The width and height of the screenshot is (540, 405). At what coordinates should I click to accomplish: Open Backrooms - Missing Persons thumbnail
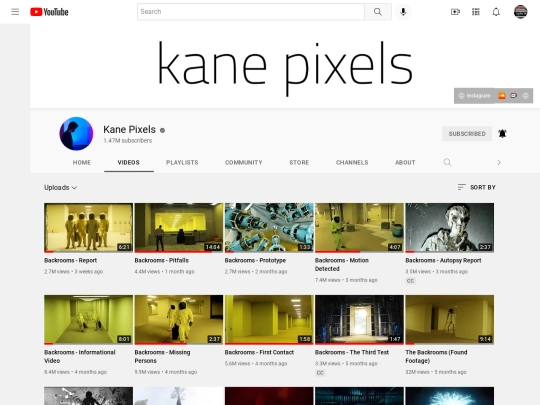click(178, 320)
